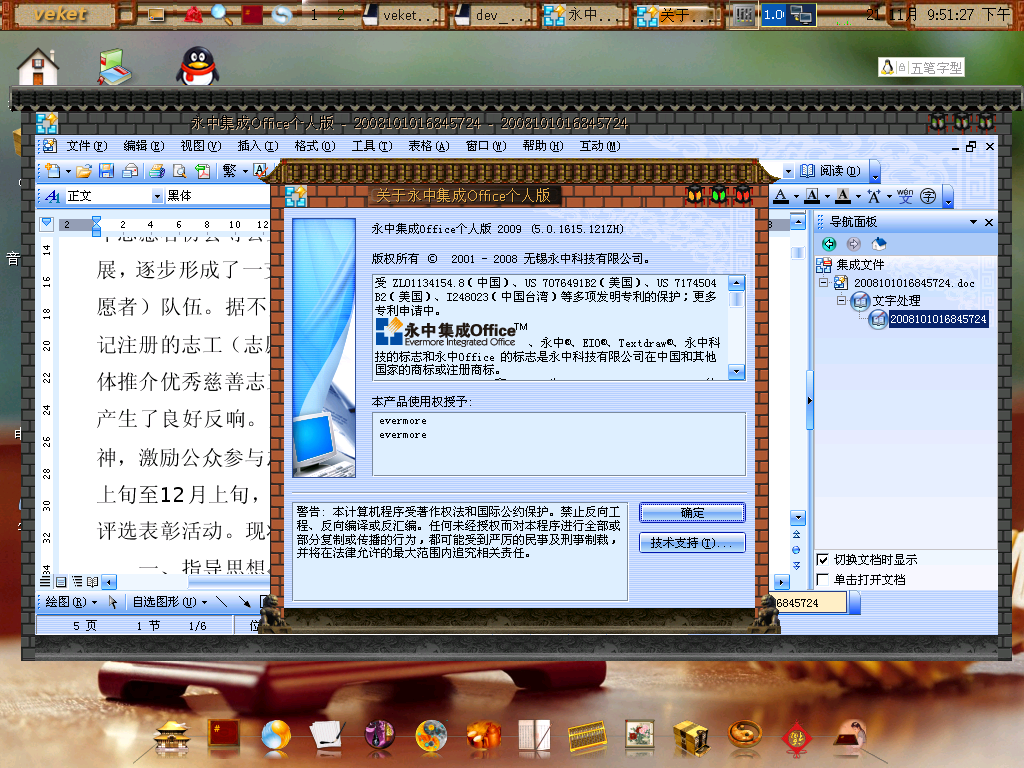The height and width of the screenshot is (768, 1024).
Task: Click the house Home desktop icon
Action: click(x=38, y=67)
